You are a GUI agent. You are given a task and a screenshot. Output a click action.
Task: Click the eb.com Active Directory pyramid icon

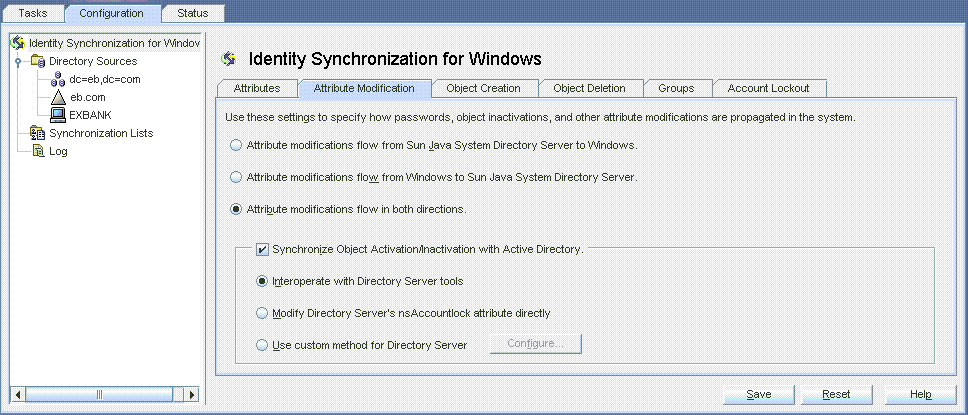(59, 97)
